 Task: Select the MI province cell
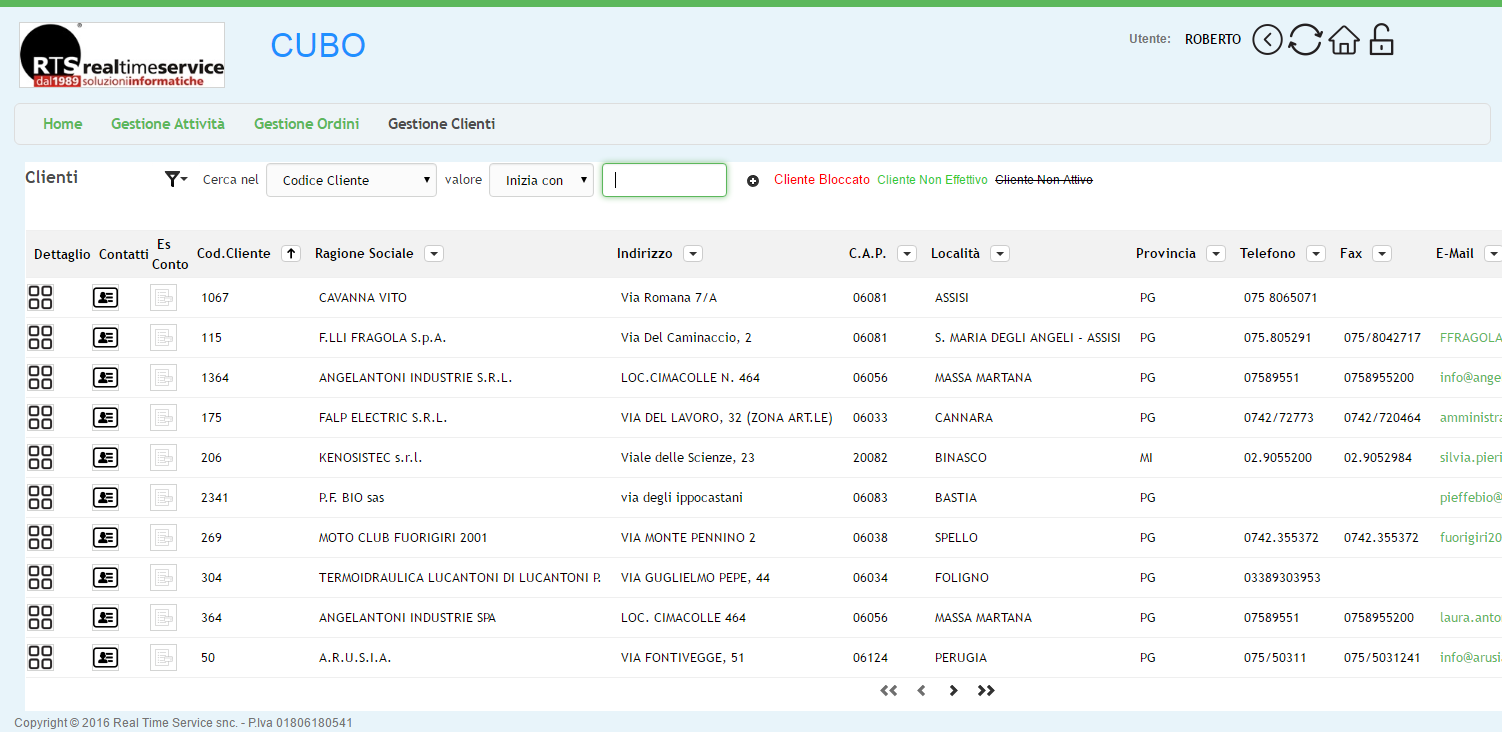(1146, 458)
